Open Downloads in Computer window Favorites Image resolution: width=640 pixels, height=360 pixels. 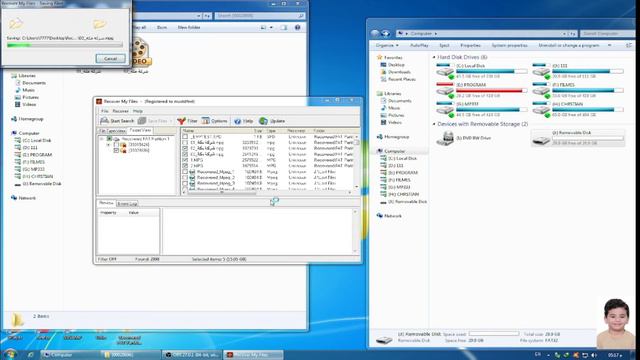pos(396,72)
